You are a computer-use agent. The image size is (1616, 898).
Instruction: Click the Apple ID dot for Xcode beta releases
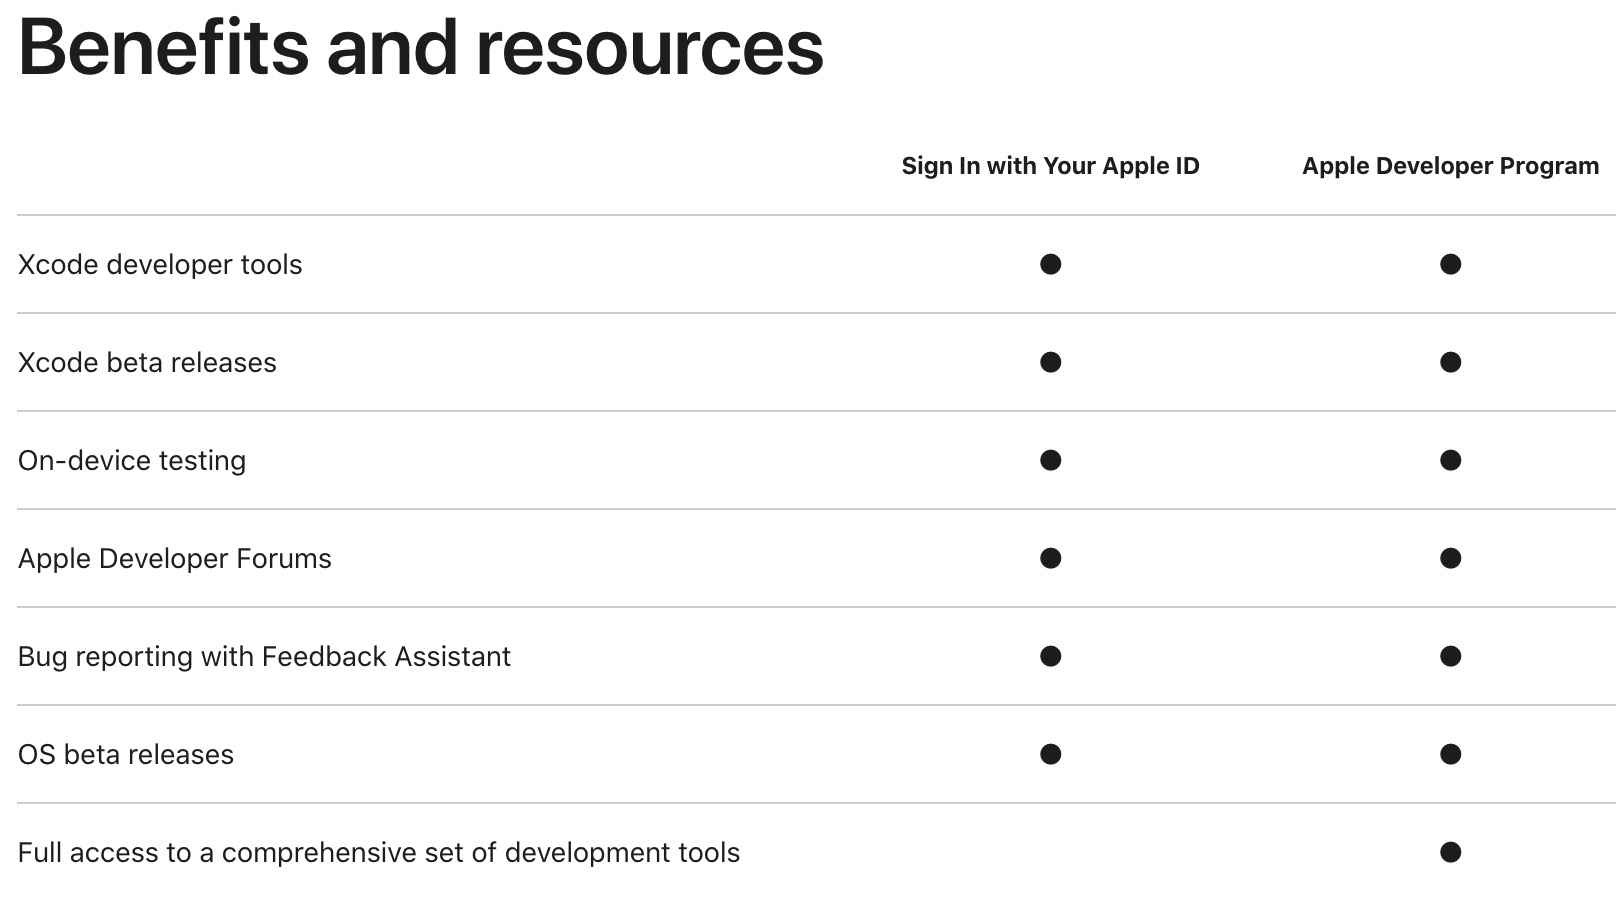[x=1050, y=362]
